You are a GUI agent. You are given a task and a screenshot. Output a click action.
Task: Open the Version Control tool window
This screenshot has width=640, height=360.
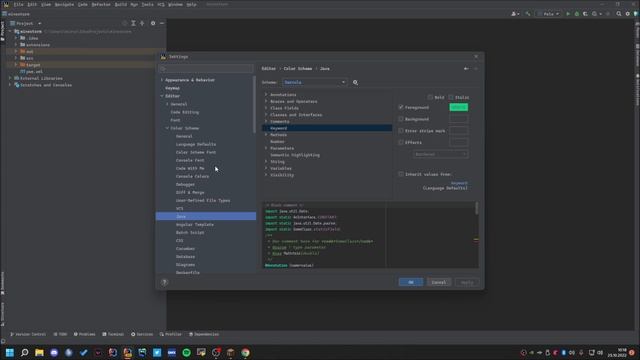coord(28,334)
